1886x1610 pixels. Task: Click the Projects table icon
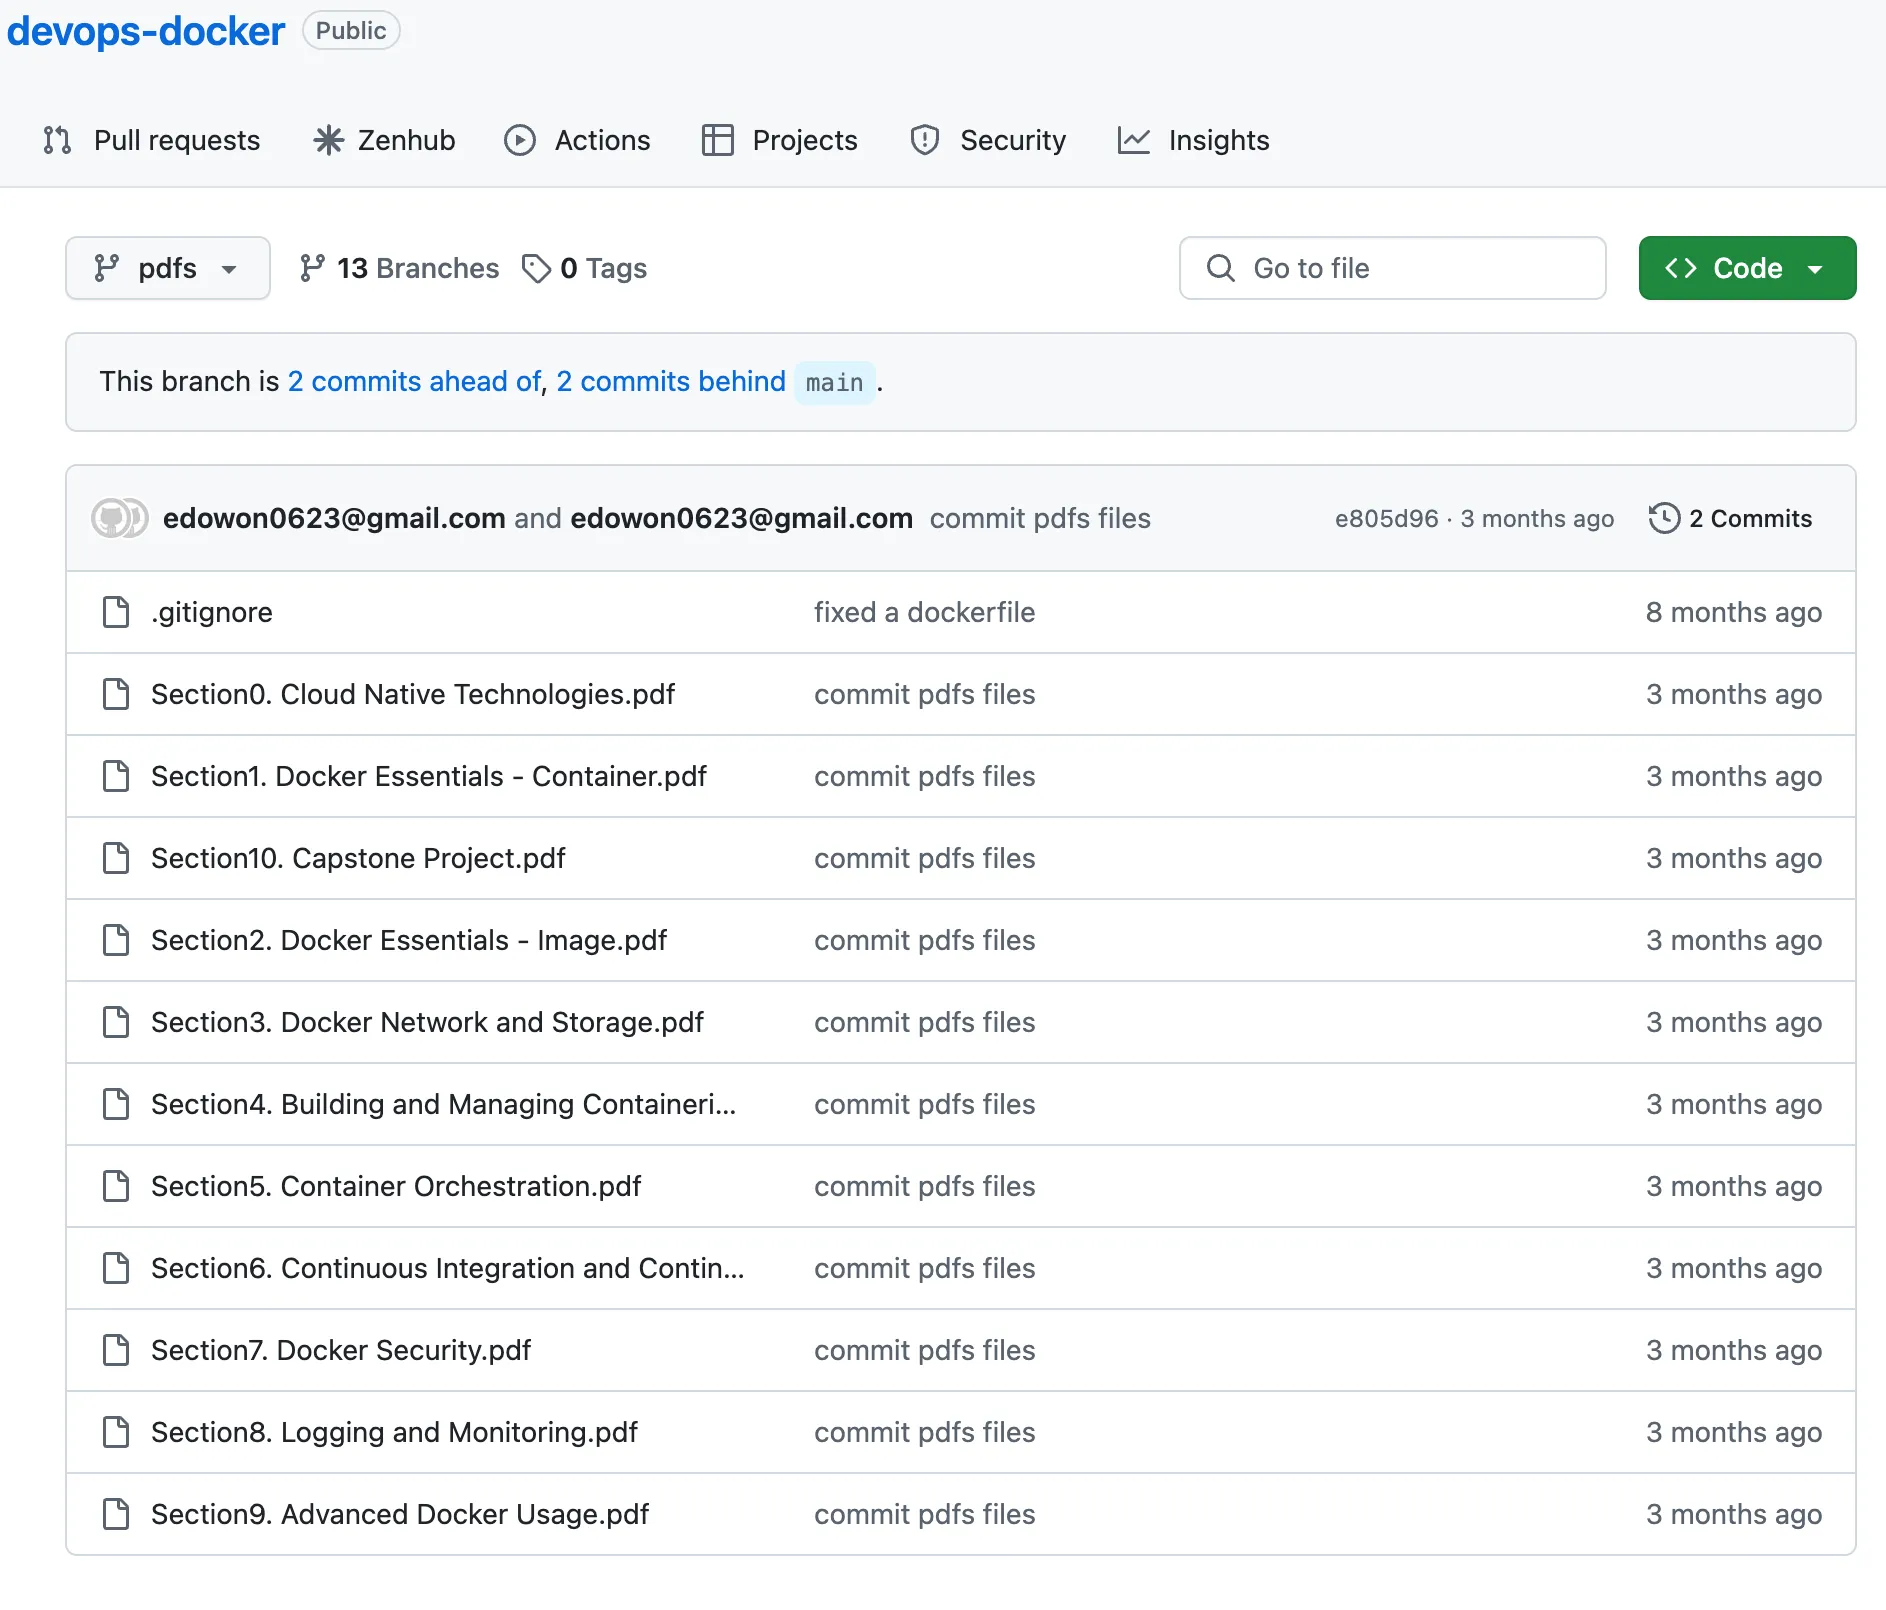pyautogui.click(x=718, y=140)
